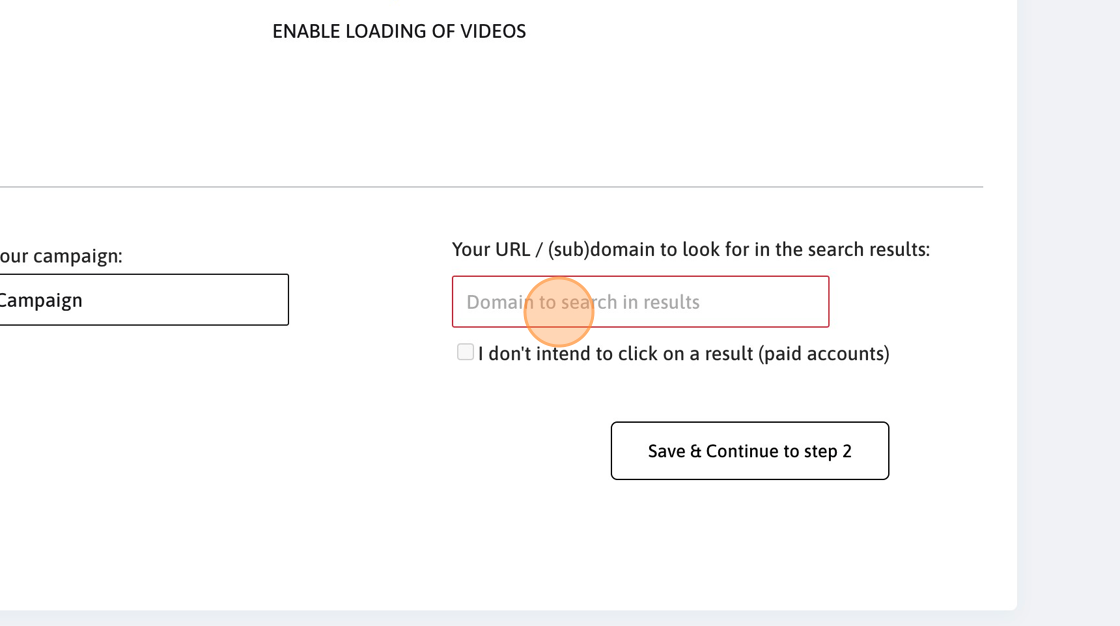Click the "Continue to step 2" button text
This screenshot has height=626, width=1120.
(x=779, y=451)
